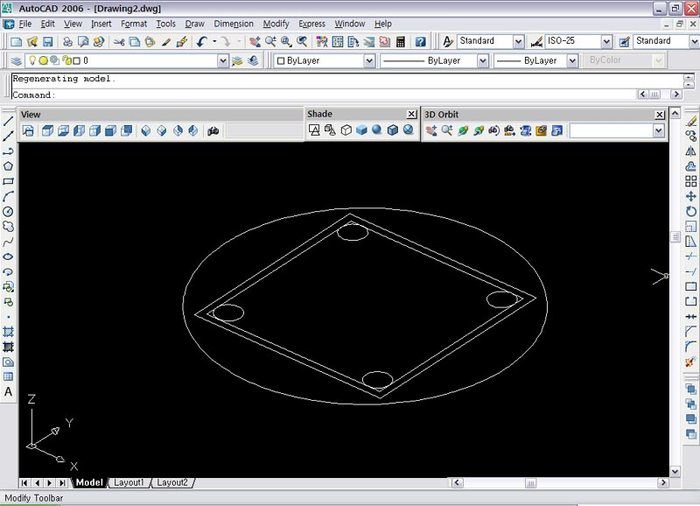
Task: Select the Line tool in Draw toolbar
Action: click(8, 121)
